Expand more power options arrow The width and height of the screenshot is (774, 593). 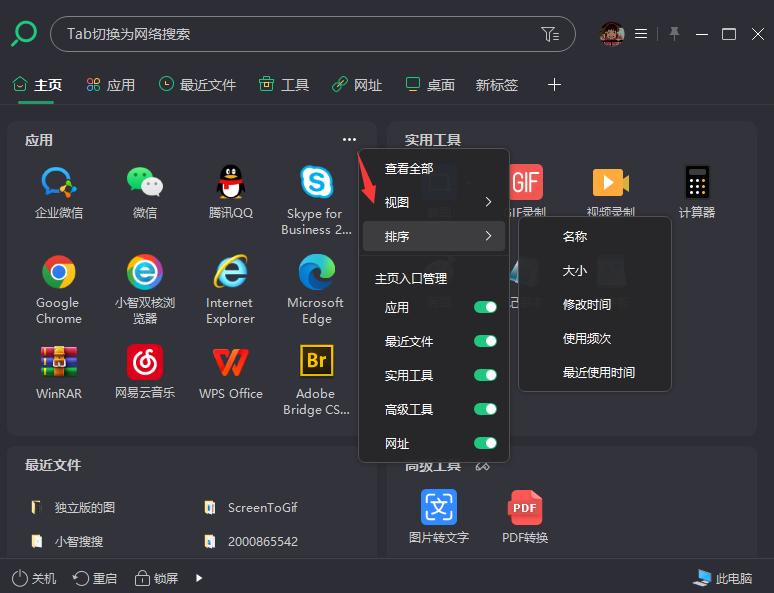tap(199, 578)
